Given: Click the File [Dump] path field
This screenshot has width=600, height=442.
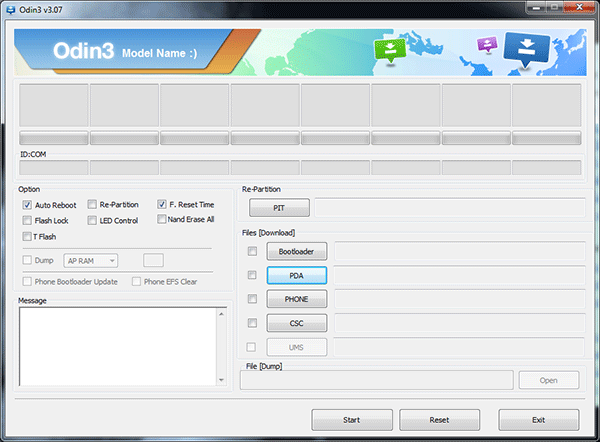Looking at the screenshot, I should click(x=377, y=380).
